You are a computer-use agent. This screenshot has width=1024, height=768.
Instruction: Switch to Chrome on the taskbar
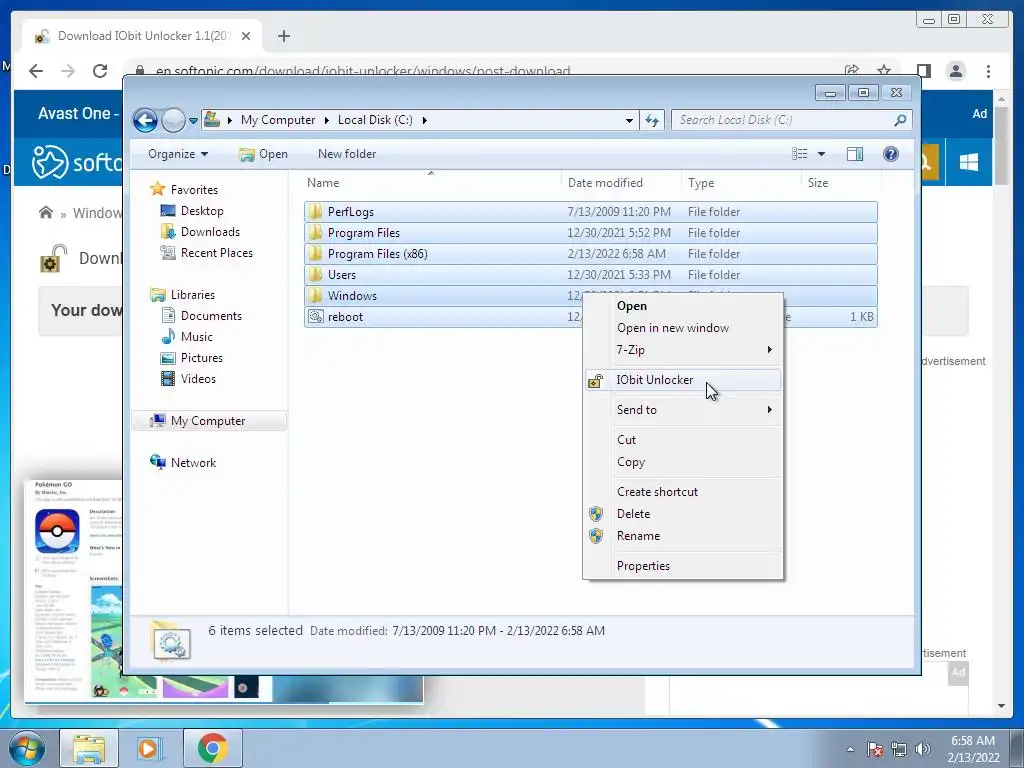coord(212,748)
